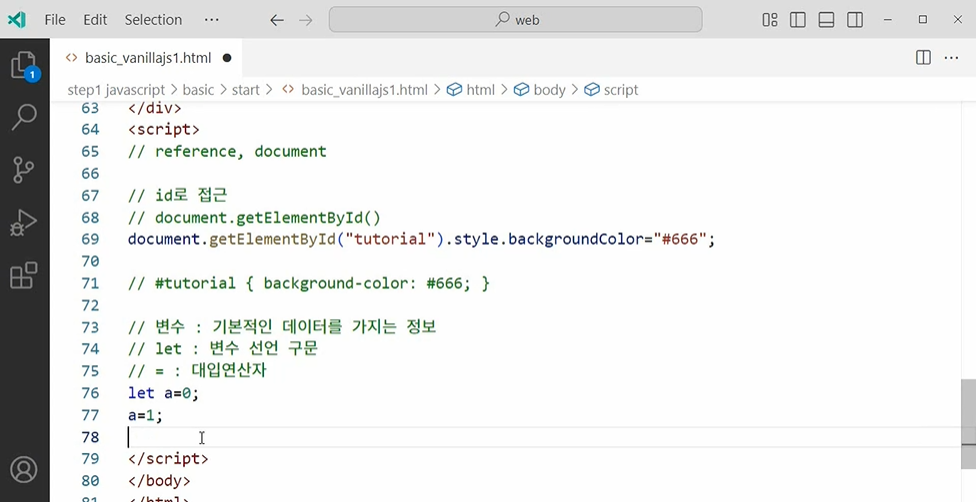The image size is (976, 502).
Task: Expand hidden menus with title bar ellipsis
Action: coord(212,20)
